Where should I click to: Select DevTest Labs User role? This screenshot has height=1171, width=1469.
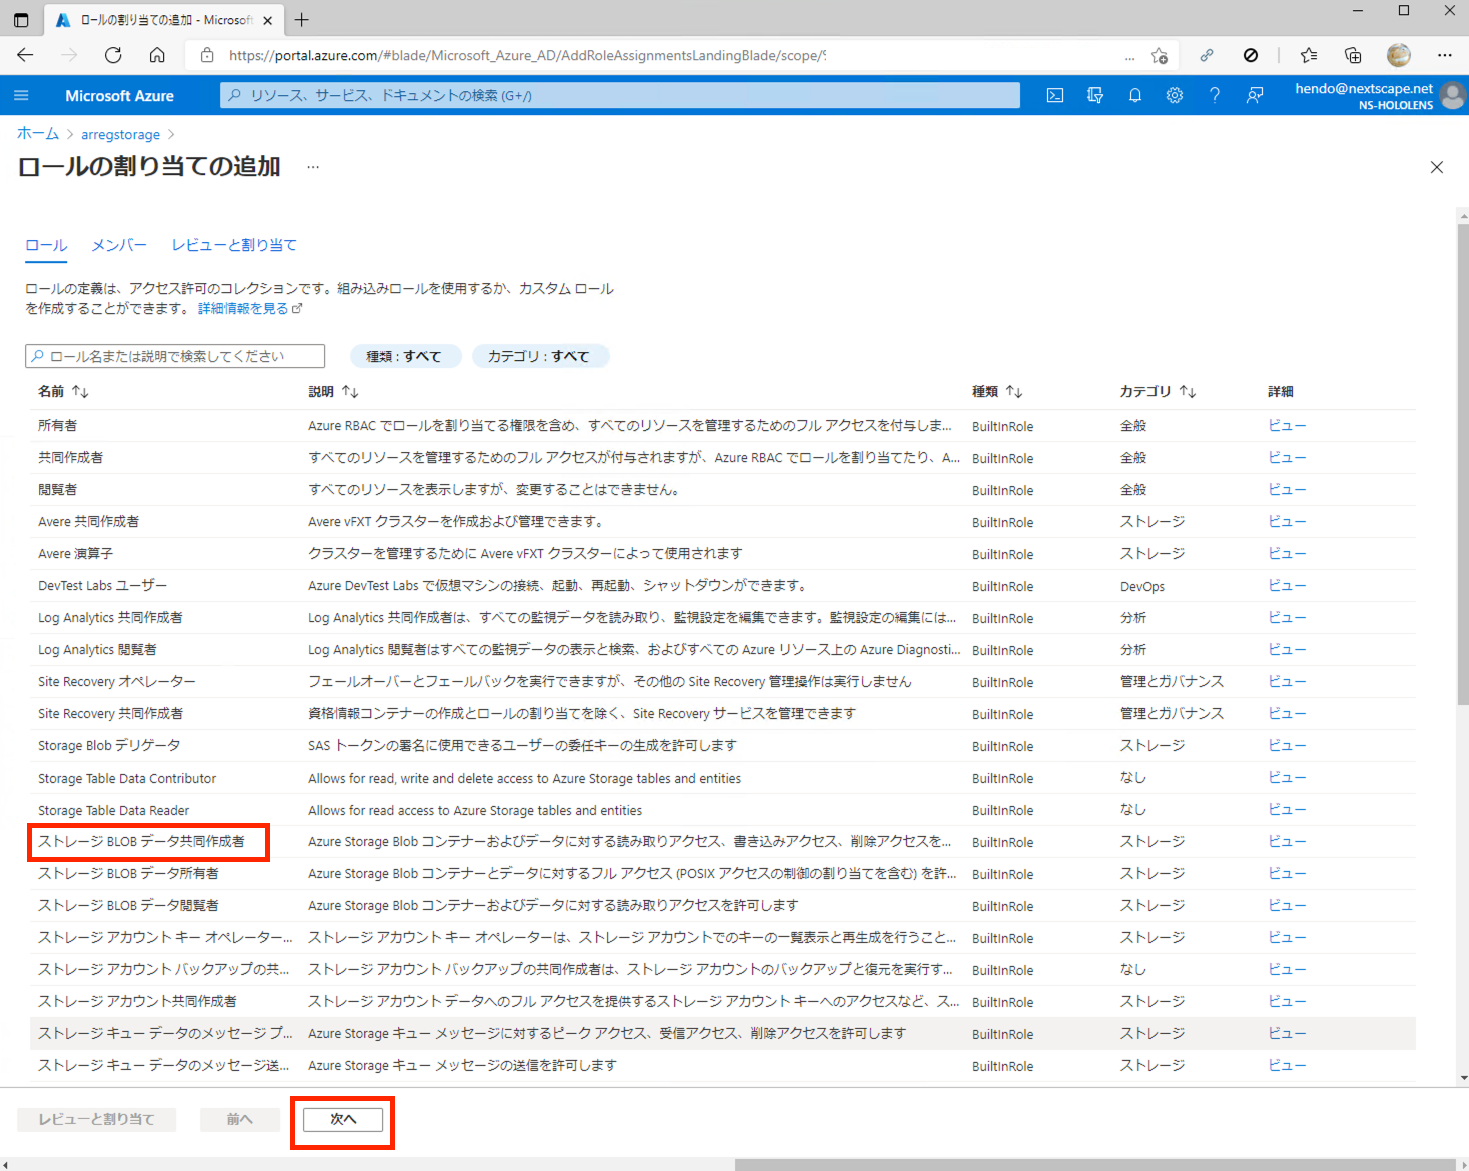click(102, 586)
